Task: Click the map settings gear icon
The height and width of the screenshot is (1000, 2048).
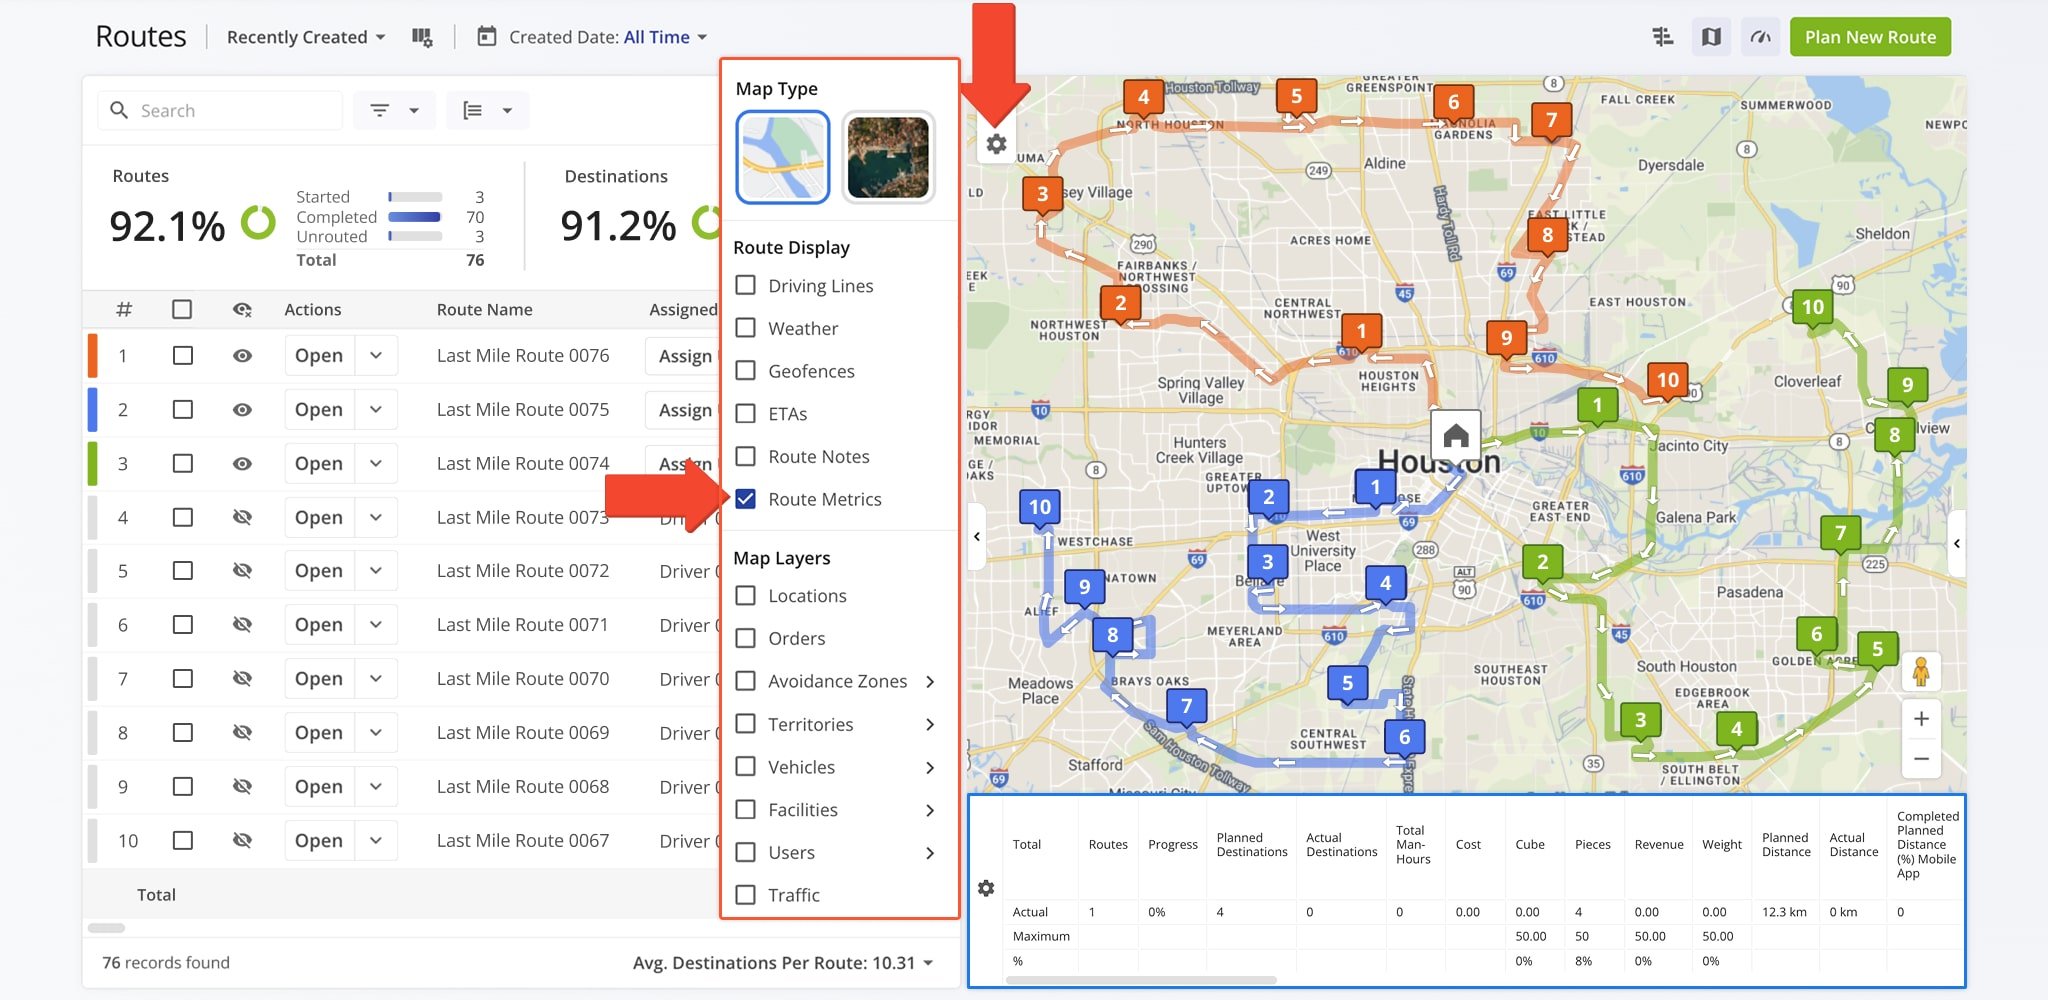Action: pos(996,144)
